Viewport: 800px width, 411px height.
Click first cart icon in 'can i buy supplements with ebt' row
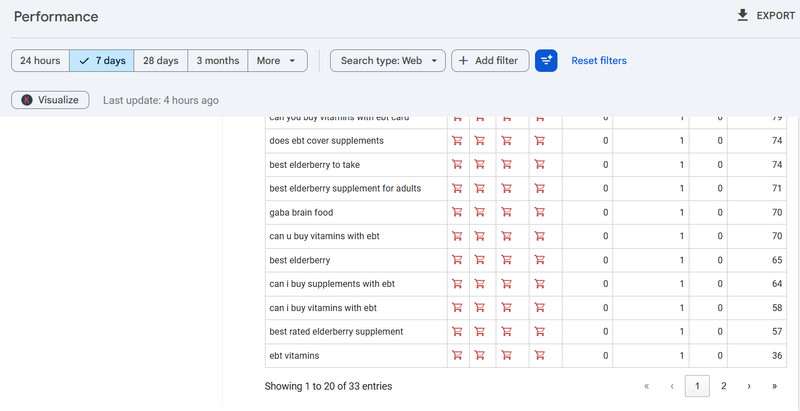click(457, 284)
